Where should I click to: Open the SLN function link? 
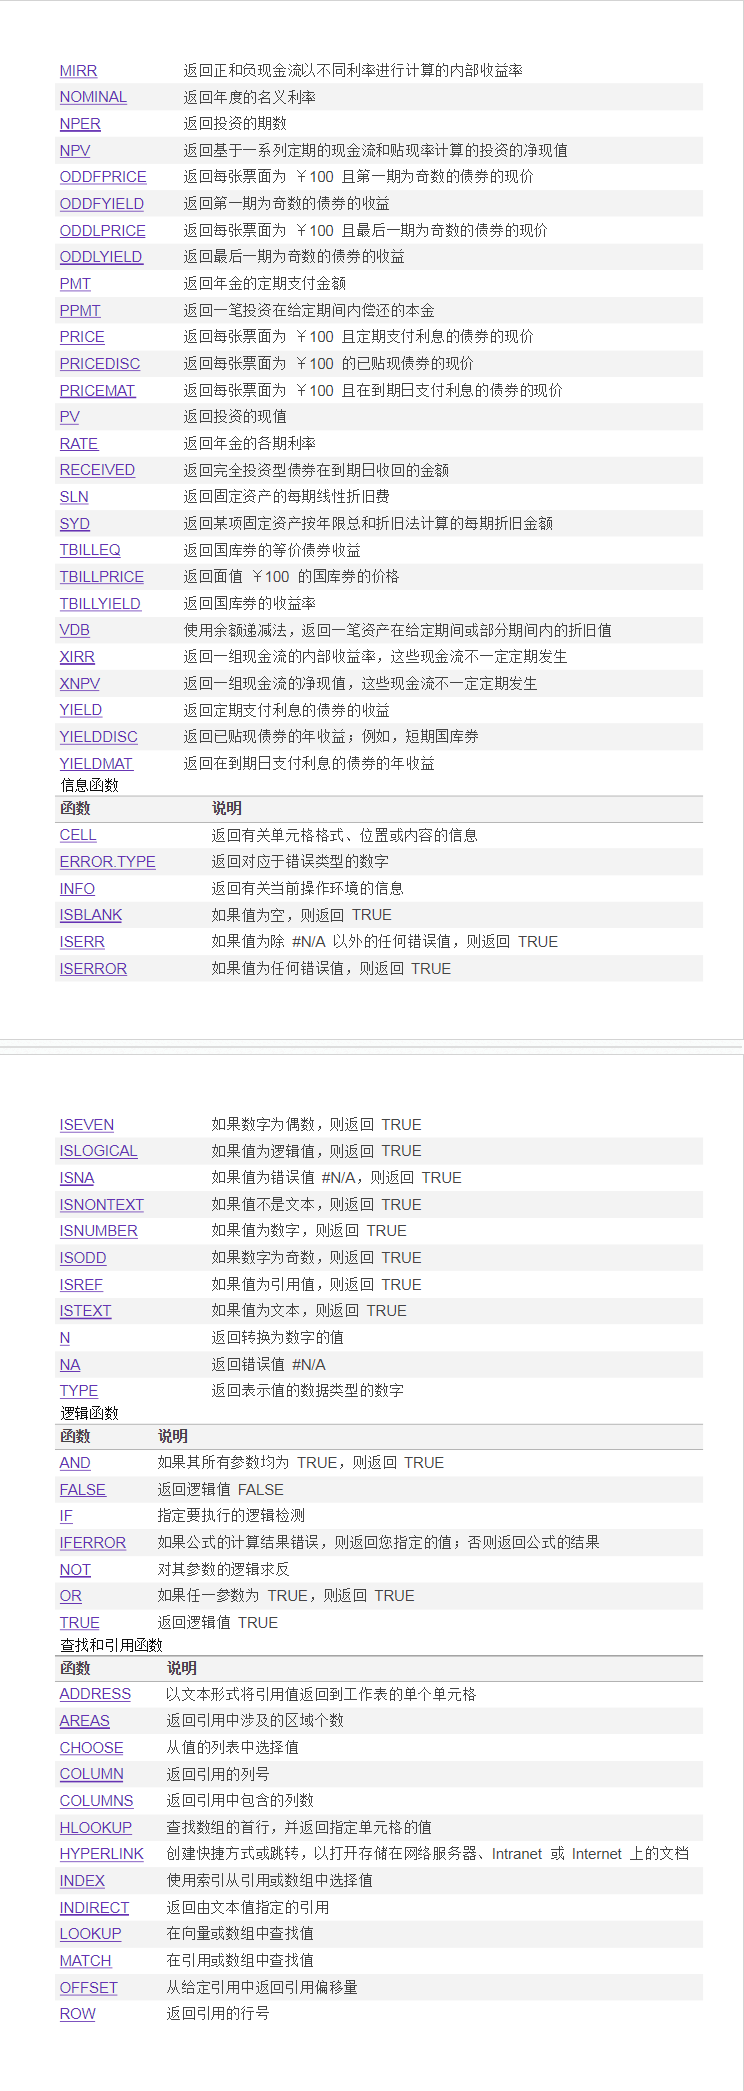[x=74, y=497]
